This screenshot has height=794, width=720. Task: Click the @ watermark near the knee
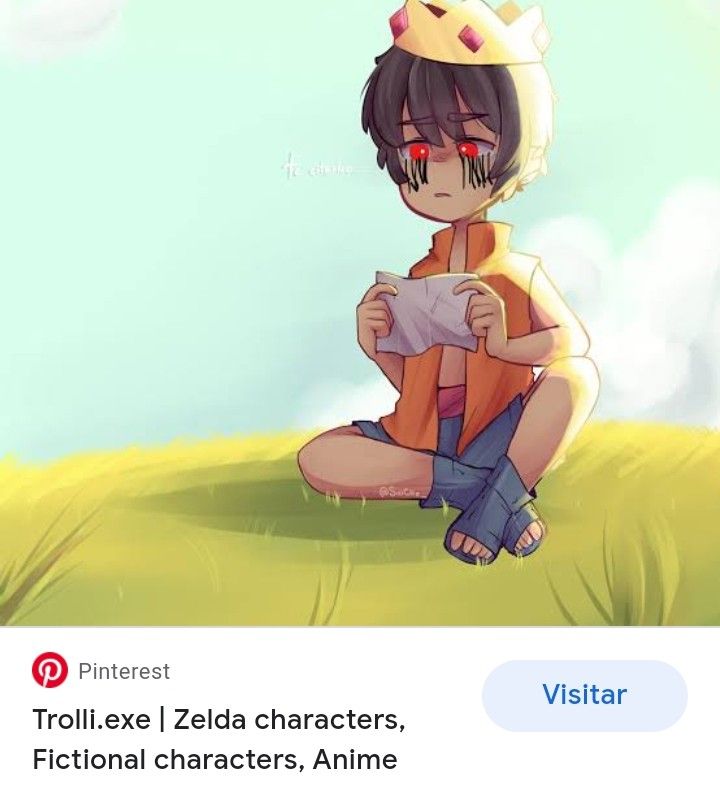pyautogui.click(x=403, y=491)
